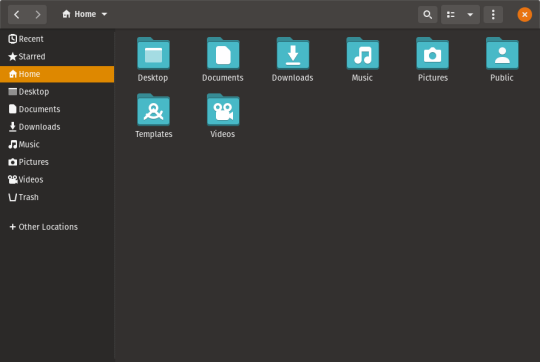Screen dimensions: 540x362
Task: Toggle list view with the view icon
Action: pos(451,14)
